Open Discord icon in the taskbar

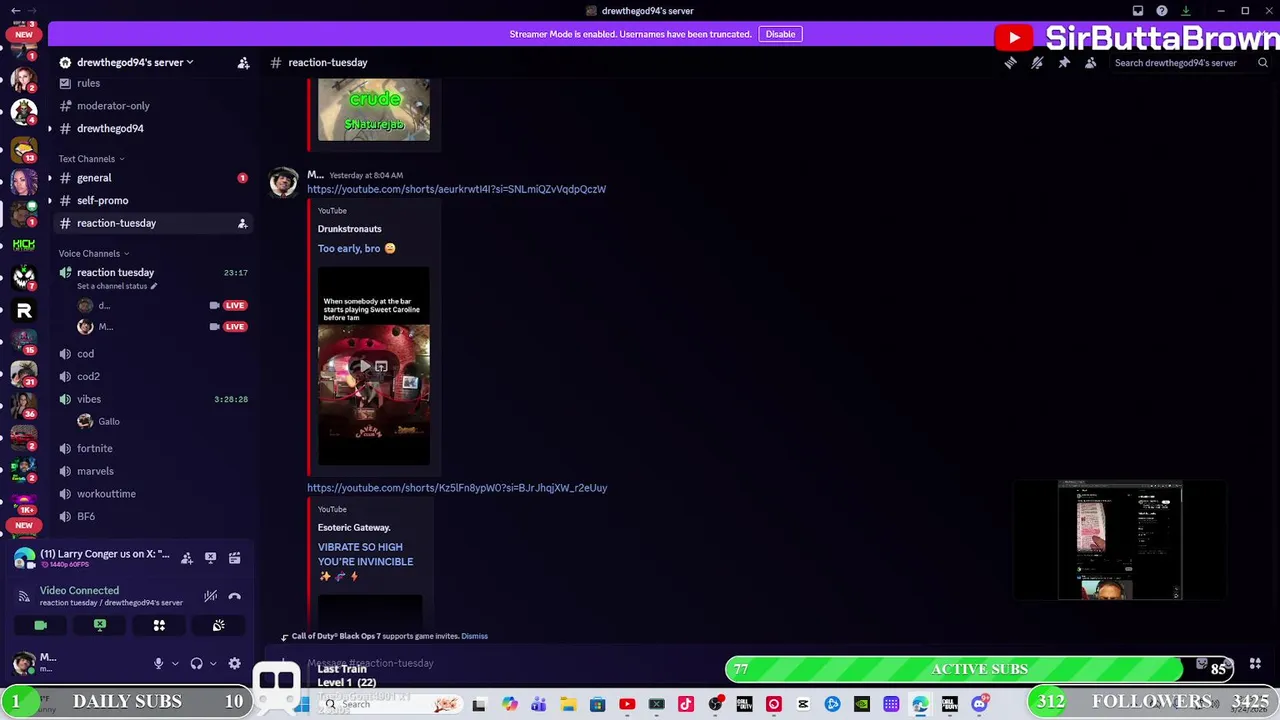pyautogui.click(x=979, y=705)
